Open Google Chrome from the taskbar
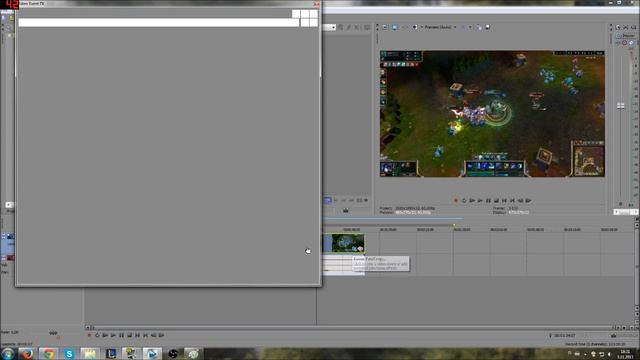The width and height of the screenshot is (640, 360). tap(49, 353)
